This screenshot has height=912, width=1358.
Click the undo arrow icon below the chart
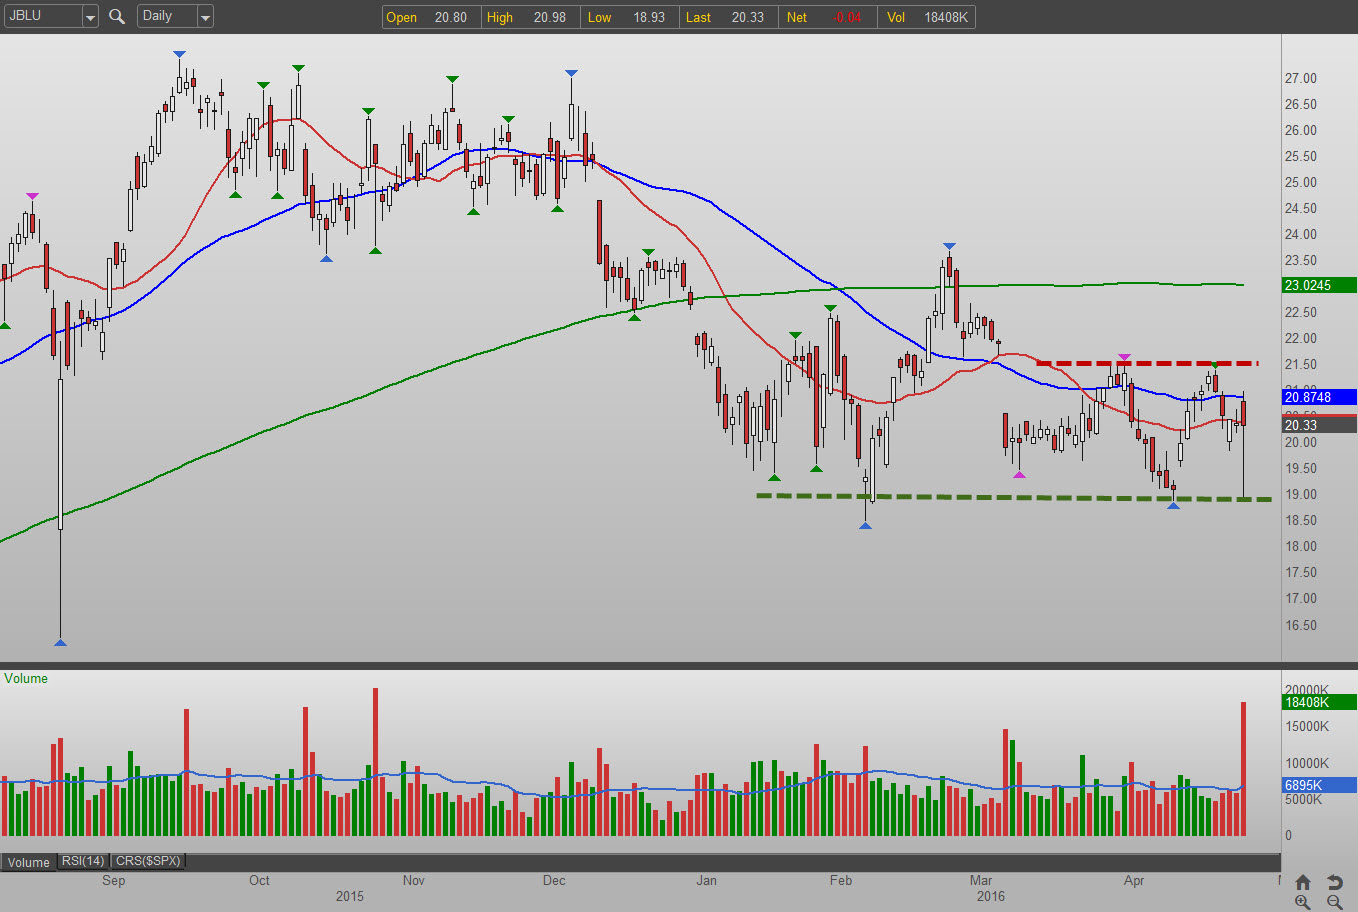[x=1334, y=882]
